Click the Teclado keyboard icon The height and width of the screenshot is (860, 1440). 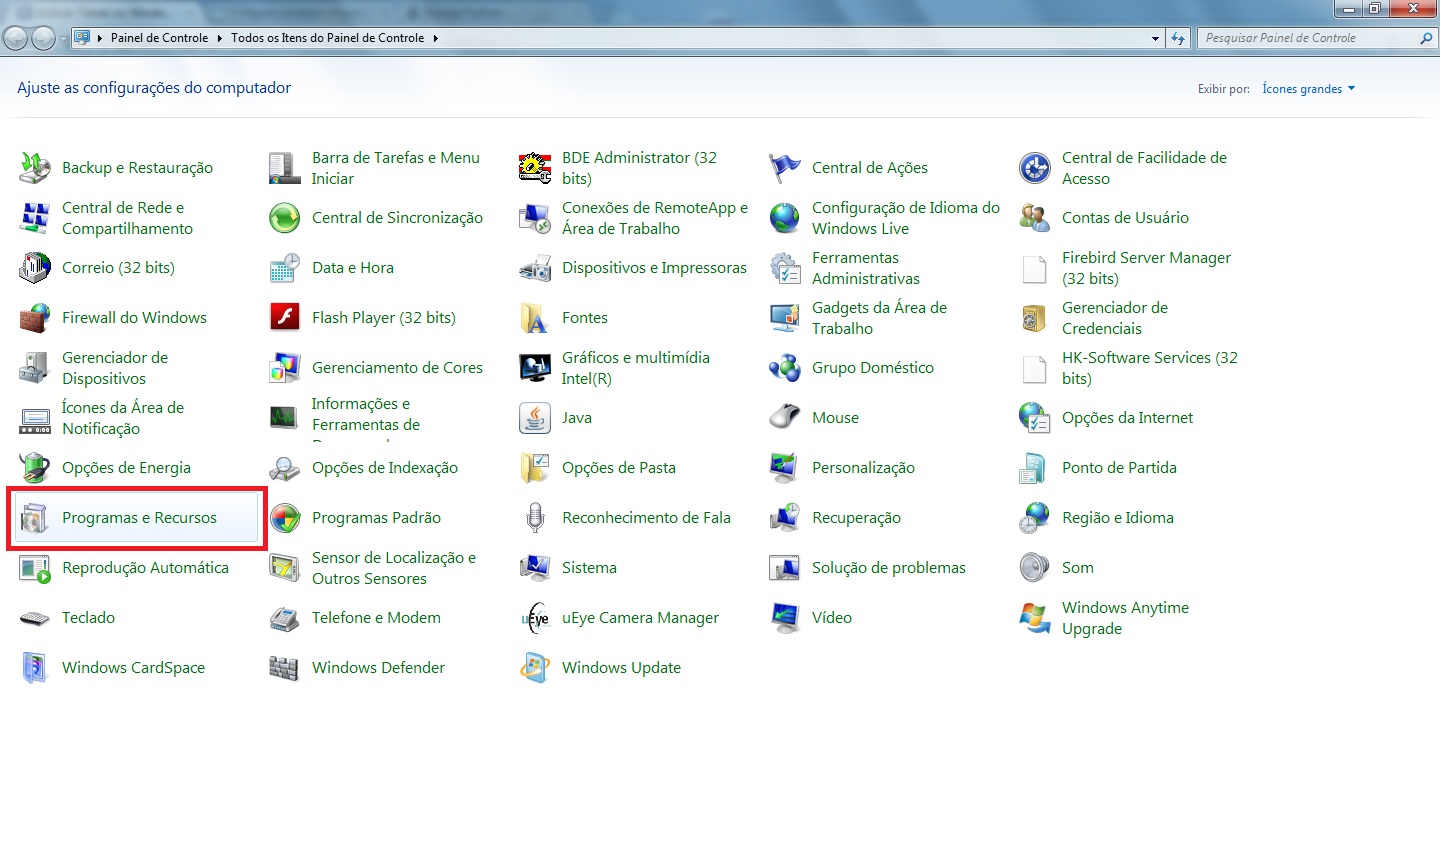point(35,618)
